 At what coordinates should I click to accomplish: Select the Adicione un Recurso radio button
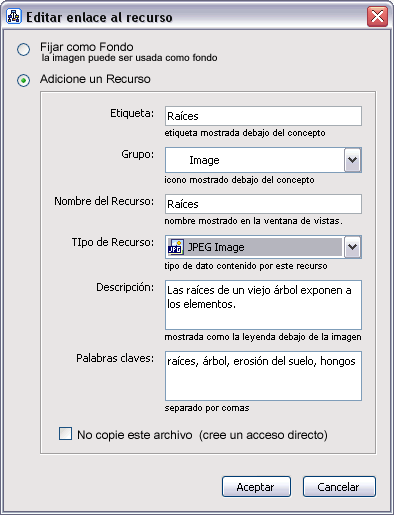coord(23,80)
